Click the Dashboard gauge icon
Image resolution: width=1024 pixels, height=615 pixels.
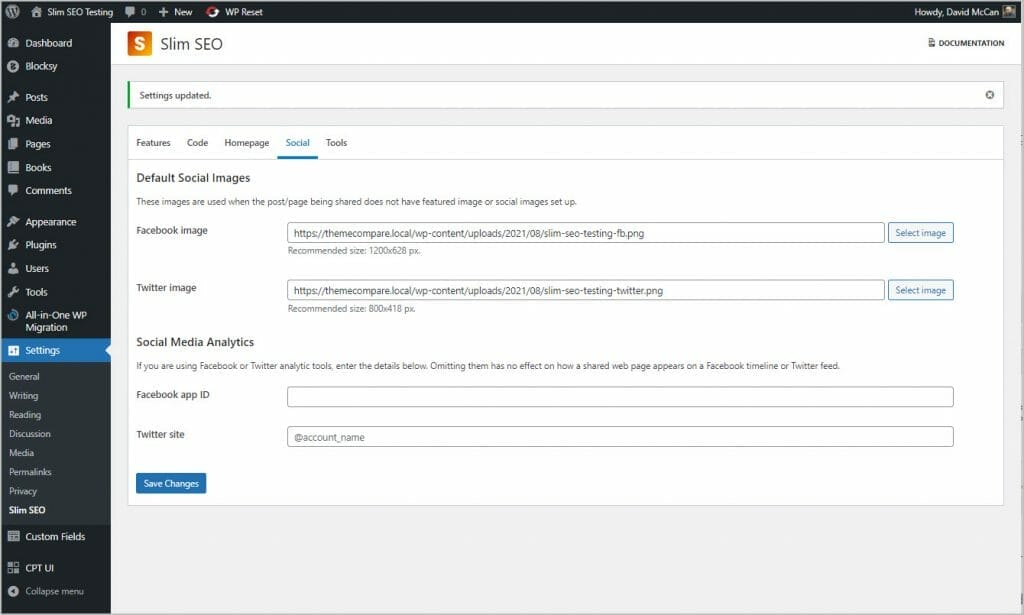pos(13,43)
